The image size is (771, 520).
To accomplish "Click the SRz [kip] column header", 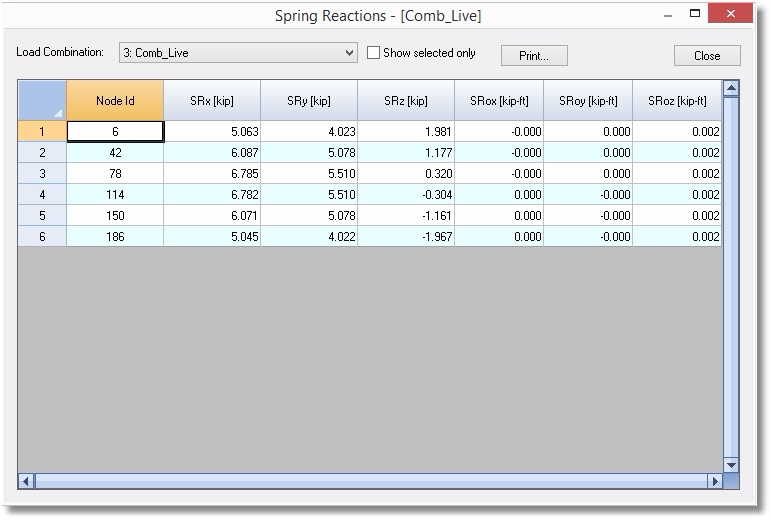I will click(406, 100).
